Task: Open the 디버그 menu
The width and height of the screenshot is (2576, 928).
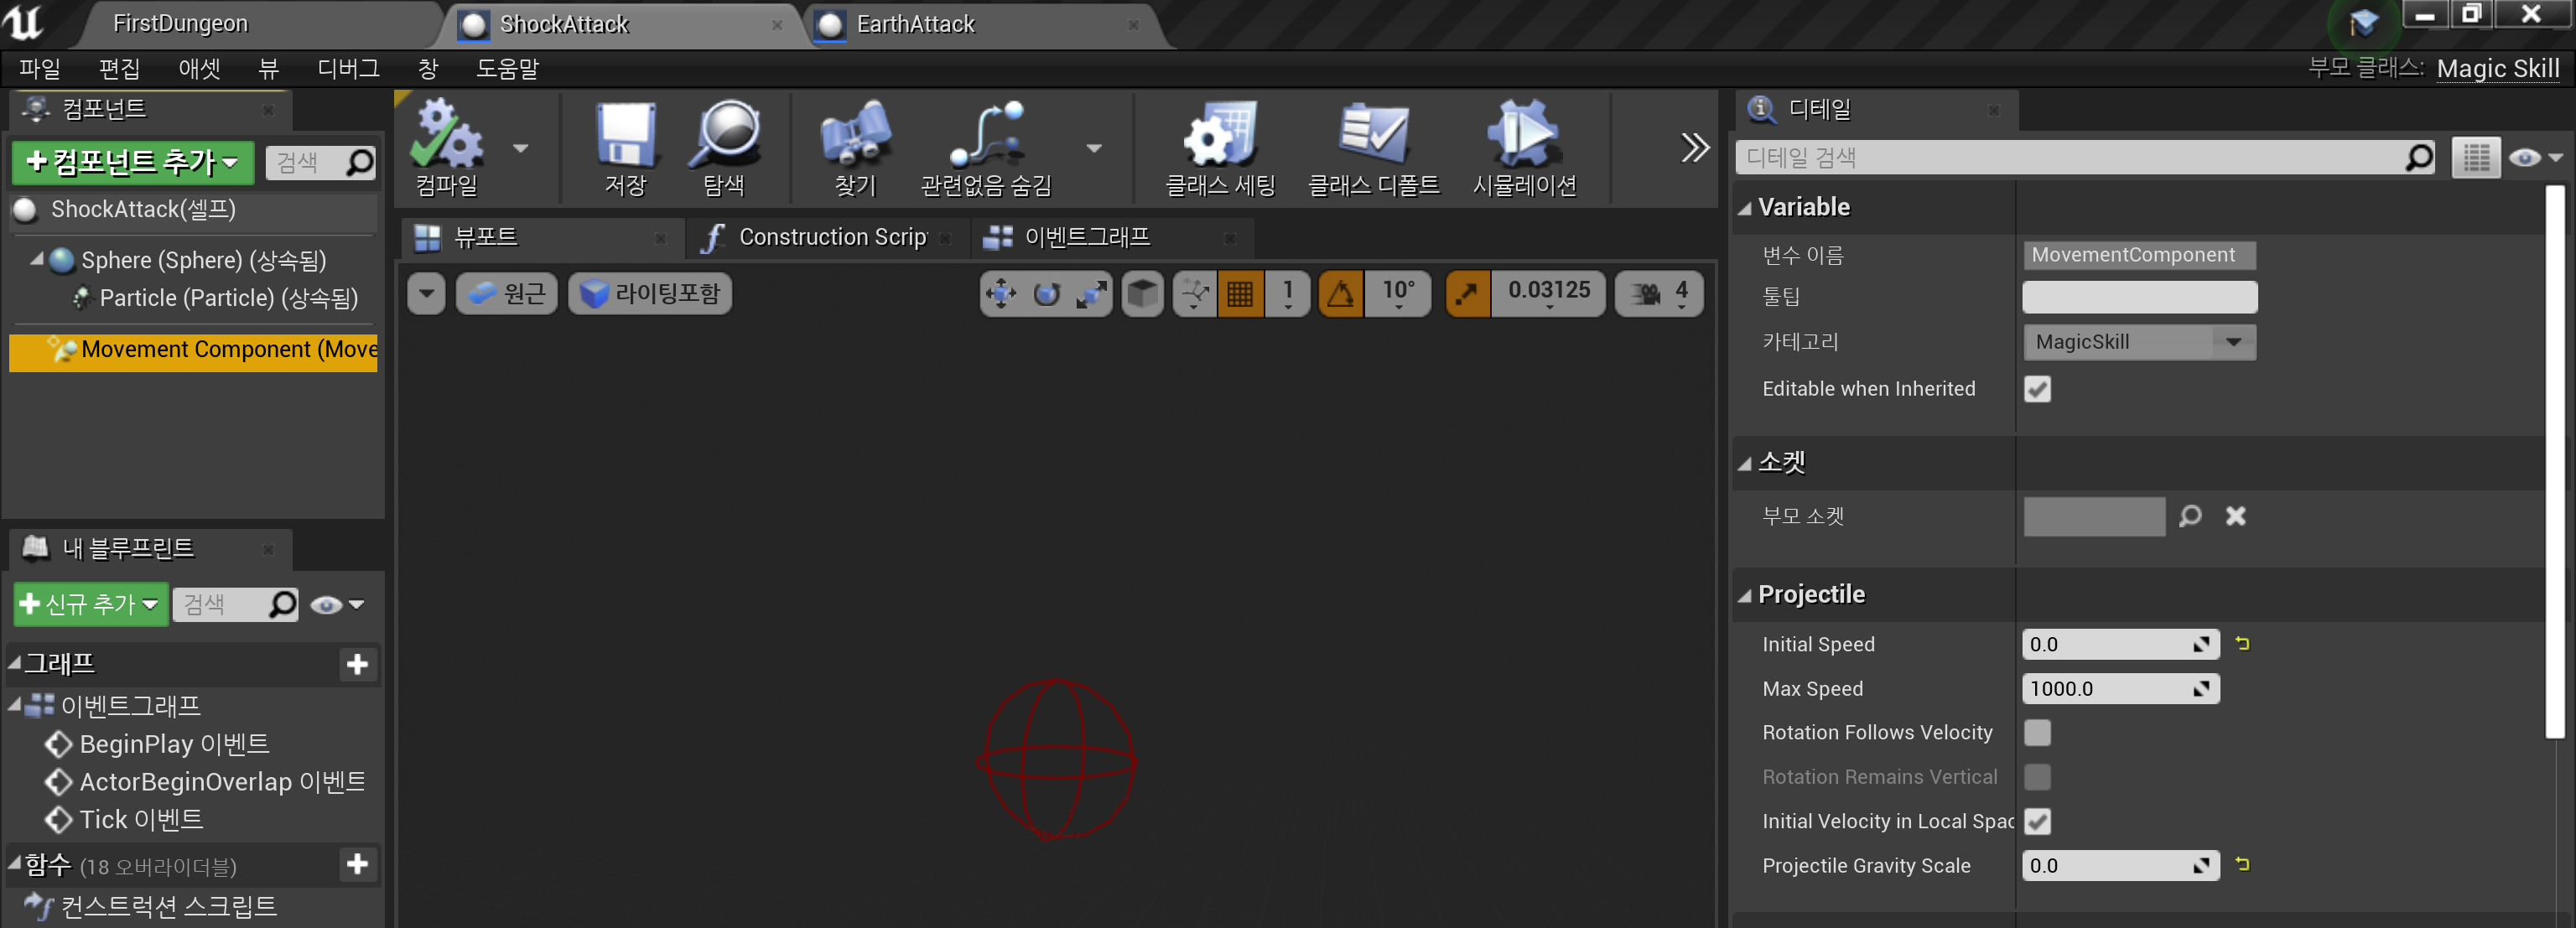Action: point(348,69)
